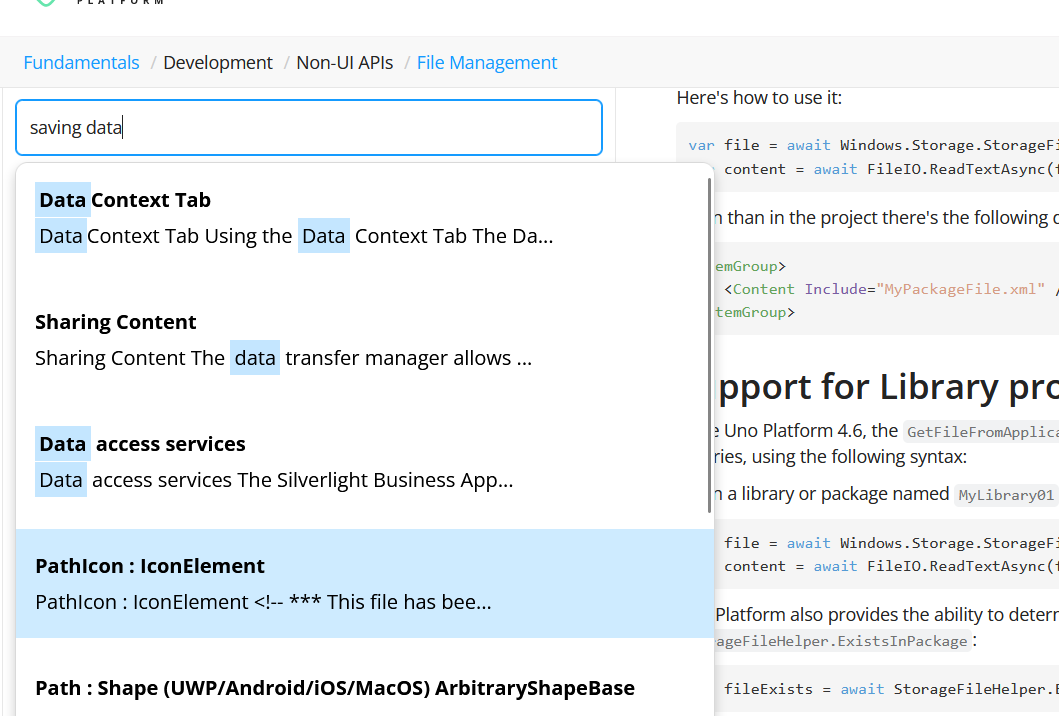Open the Fundamentals breadcrumb link
Image resolution: width=1059 pixels, height=716 pixels.
click(81, 62)
